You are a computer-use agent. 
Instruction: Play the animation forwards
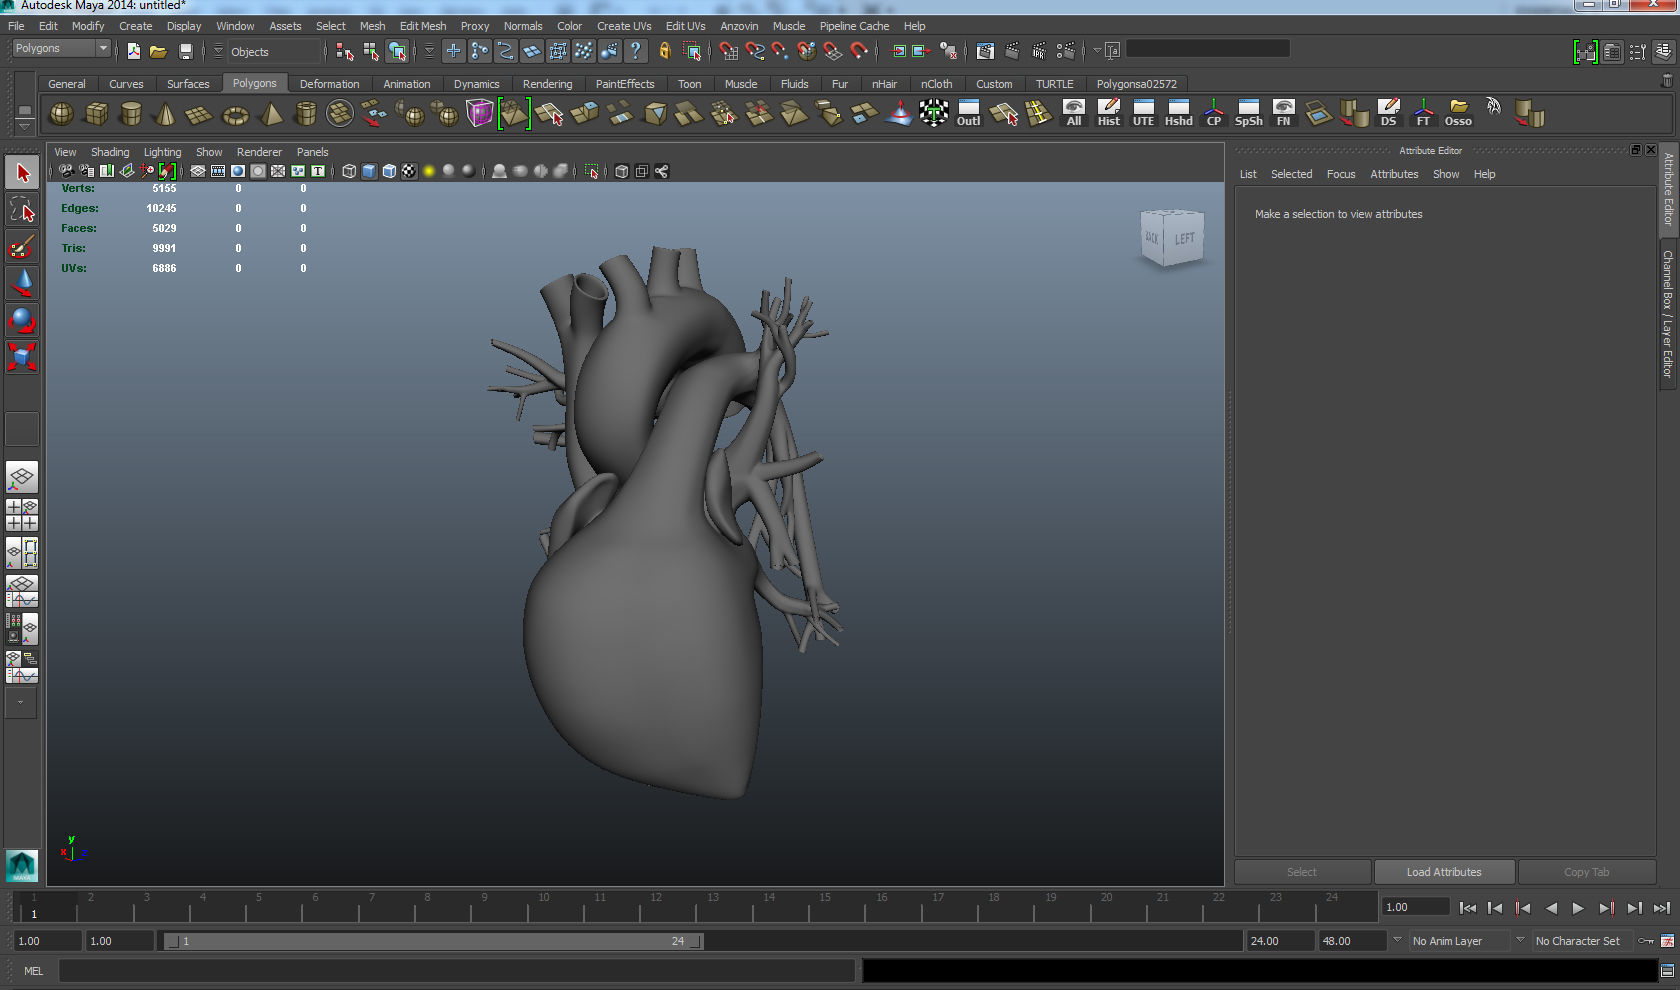click(x=1578, y=908)
